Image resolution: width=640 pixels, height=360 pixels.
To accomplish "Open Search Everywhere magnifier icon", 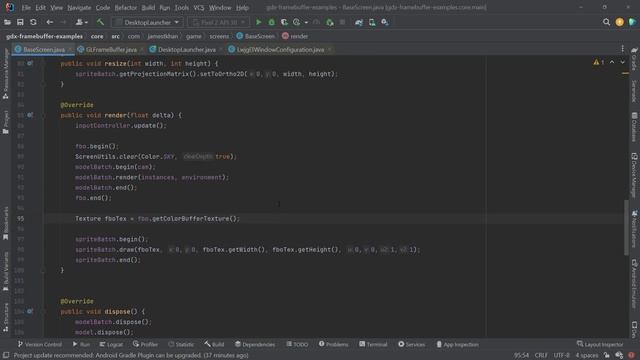I will [x=607, y=22].
